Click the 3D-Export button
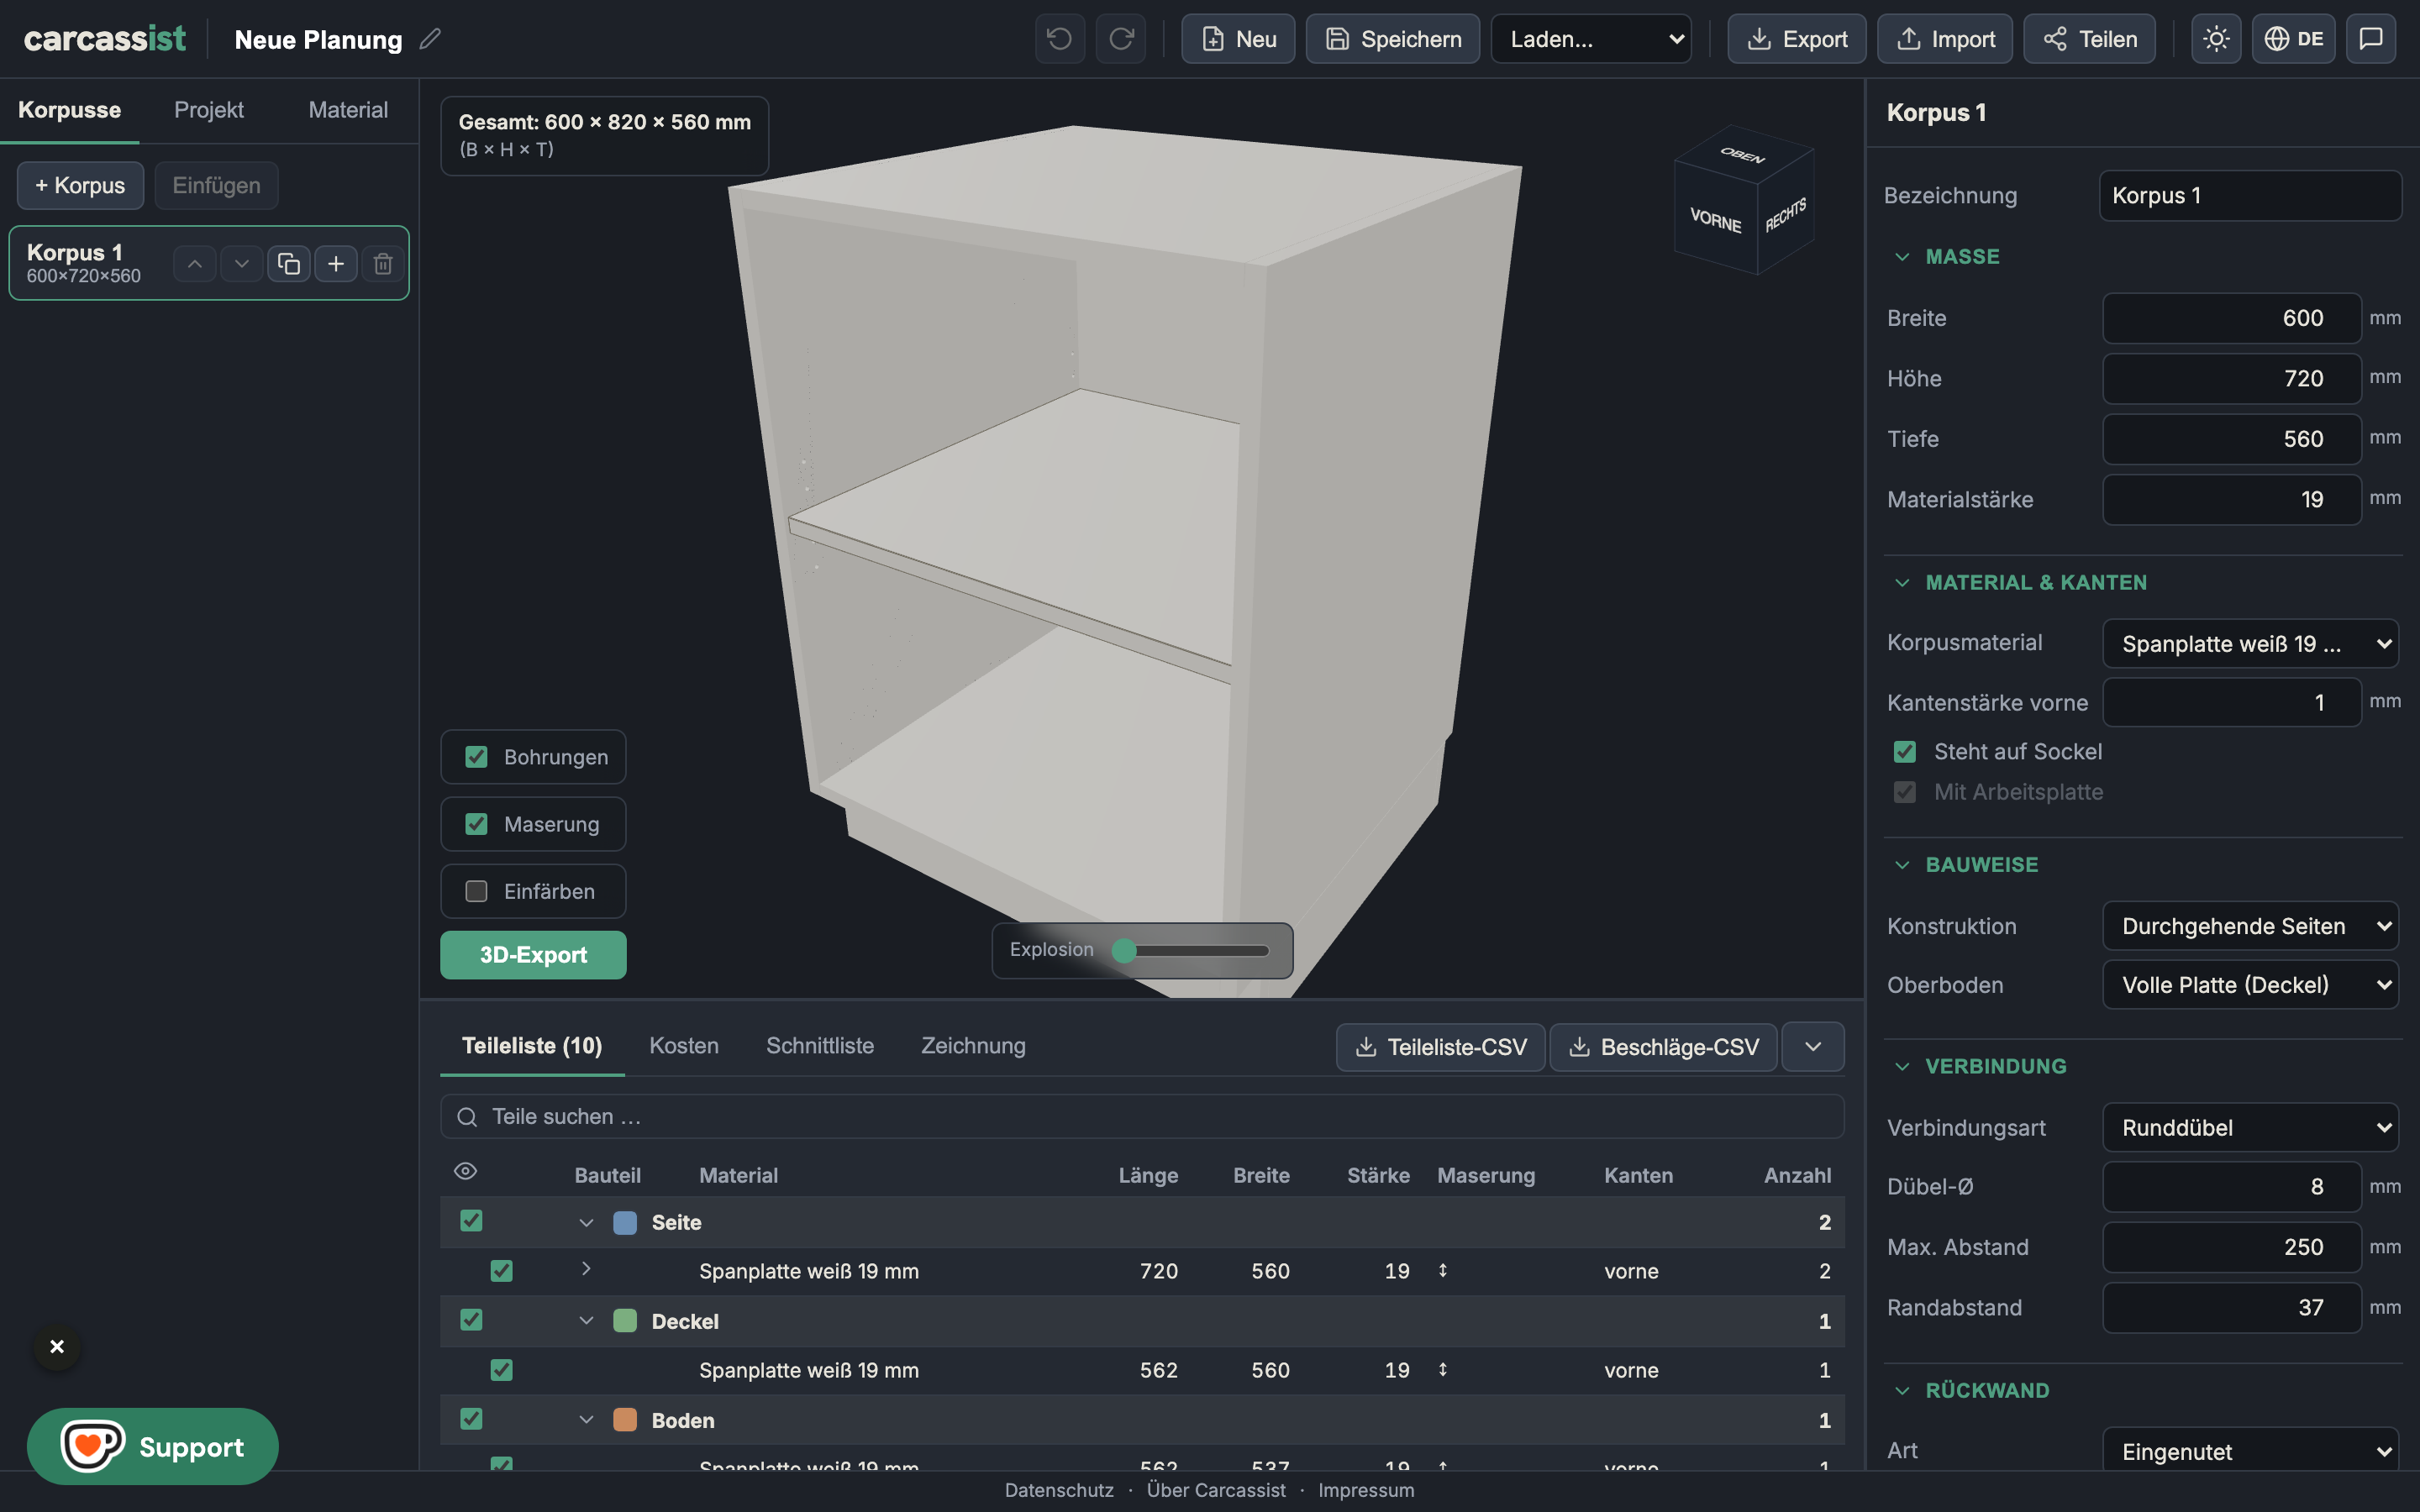 point(533,955)
